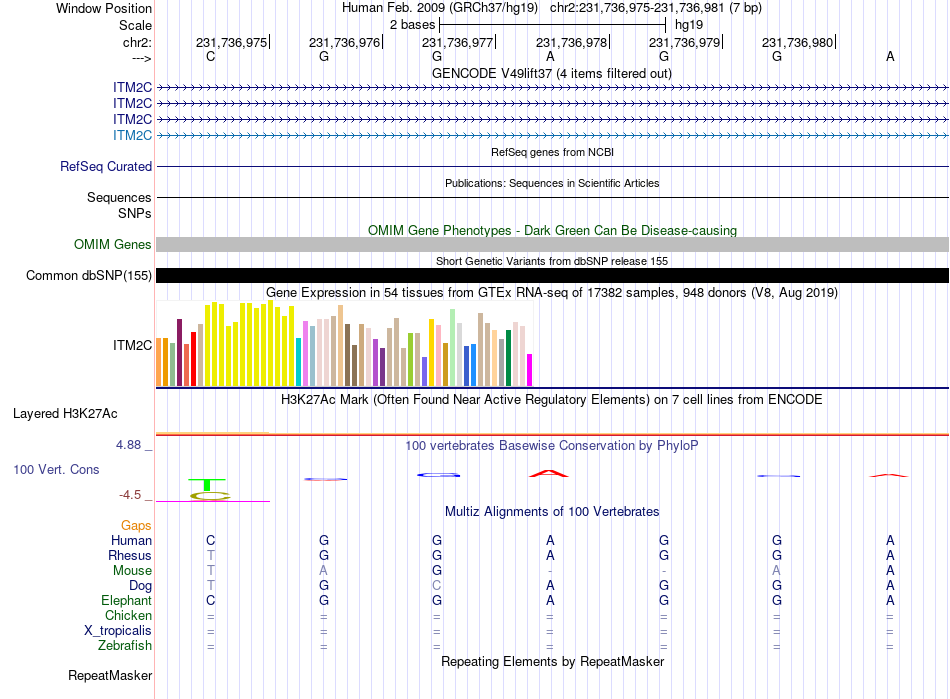Click the Zebrafish alignment row label
The image size is (950, 699).
click(126, 646)
